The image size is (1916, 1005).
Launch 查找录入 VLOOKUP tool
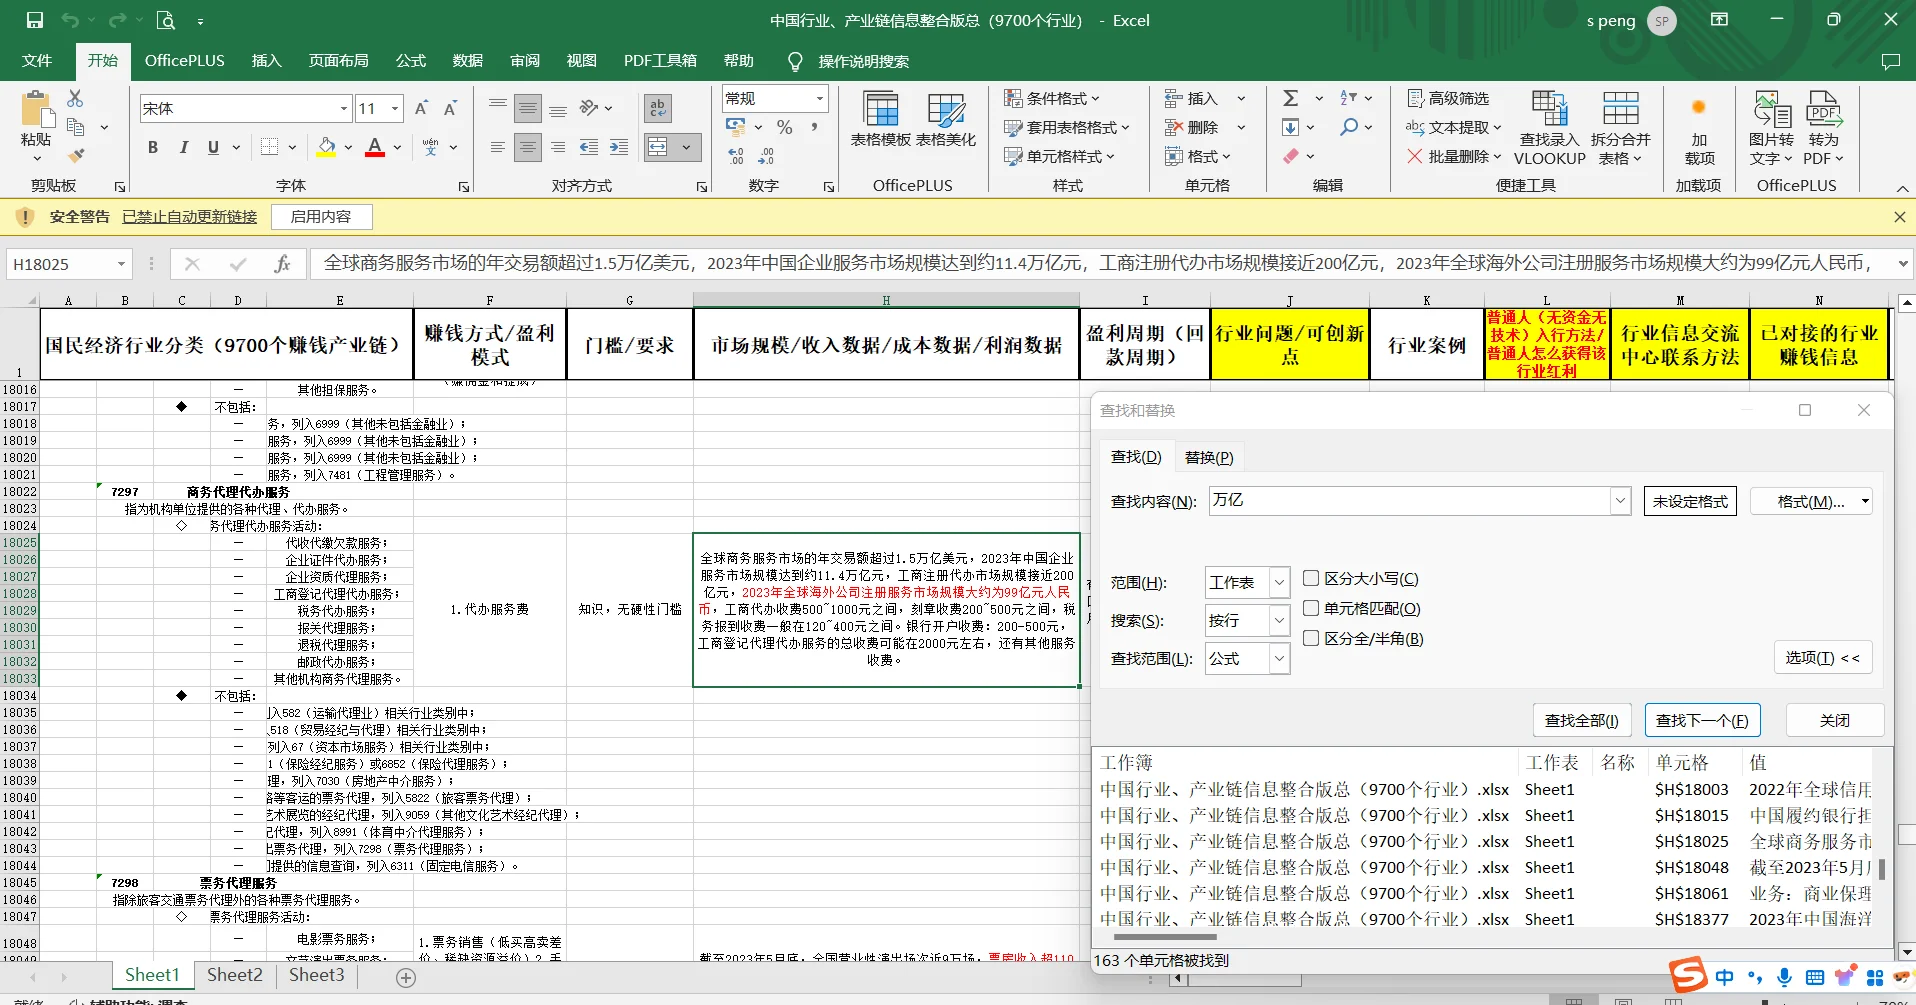click(x=1549, y=128)
